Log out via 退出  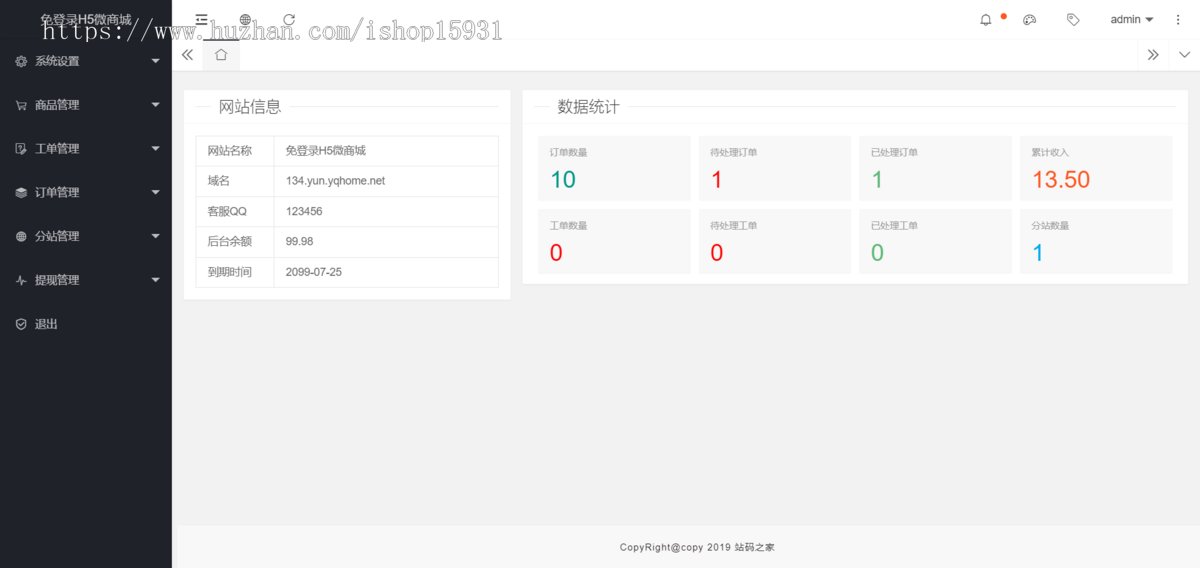[x=86, y=325]
